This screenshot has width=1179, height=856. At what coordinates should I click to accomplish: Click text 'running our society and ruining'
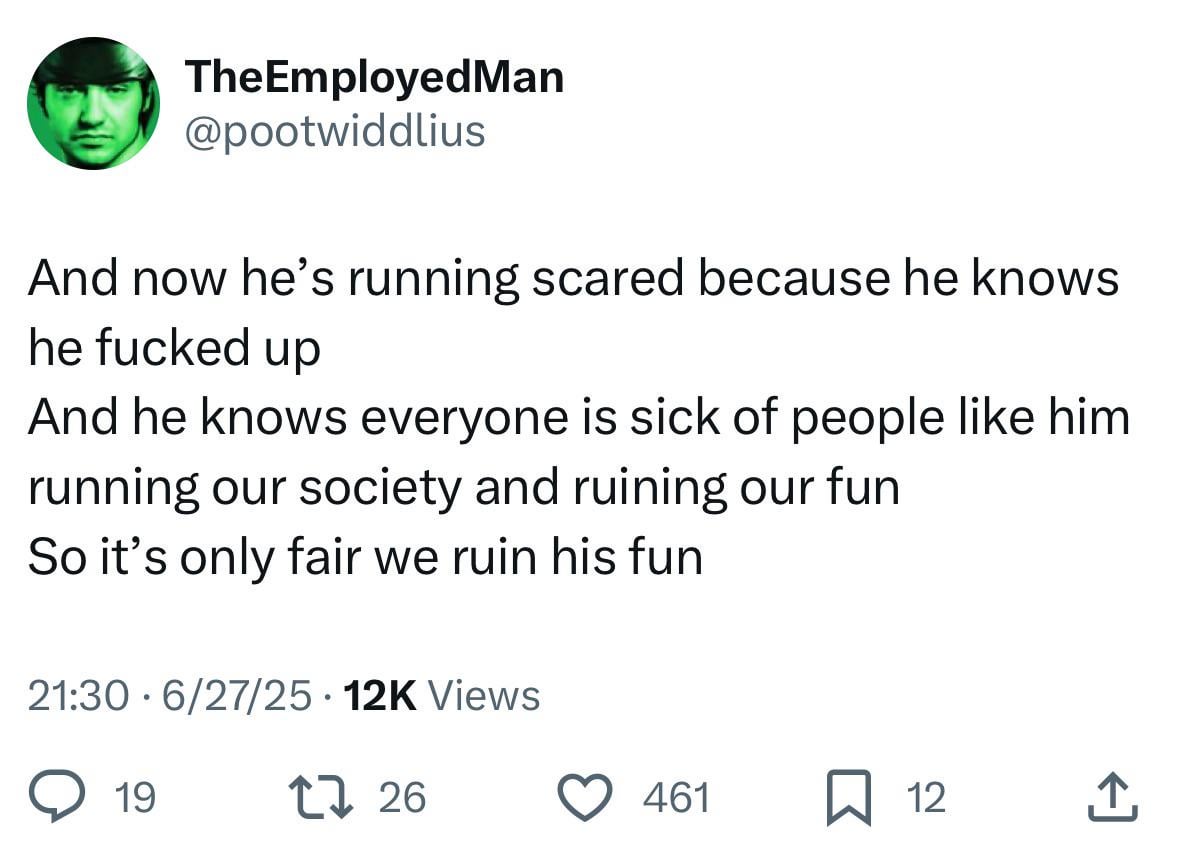(377, 488)
